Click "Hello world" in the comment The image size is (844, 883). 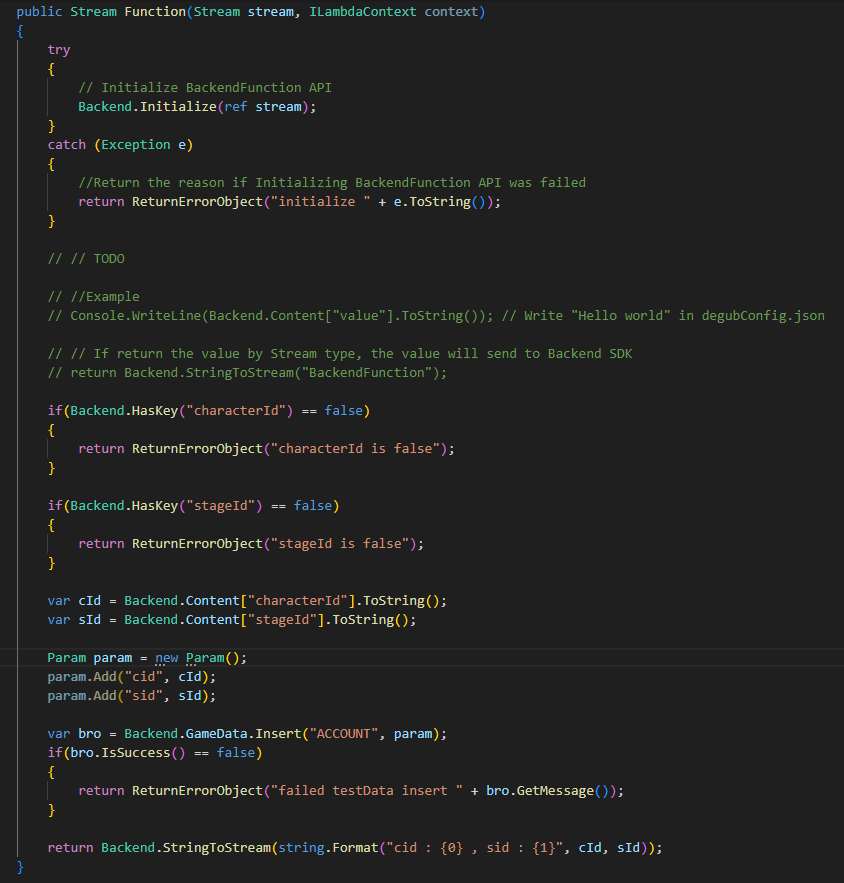pos(621,316)
